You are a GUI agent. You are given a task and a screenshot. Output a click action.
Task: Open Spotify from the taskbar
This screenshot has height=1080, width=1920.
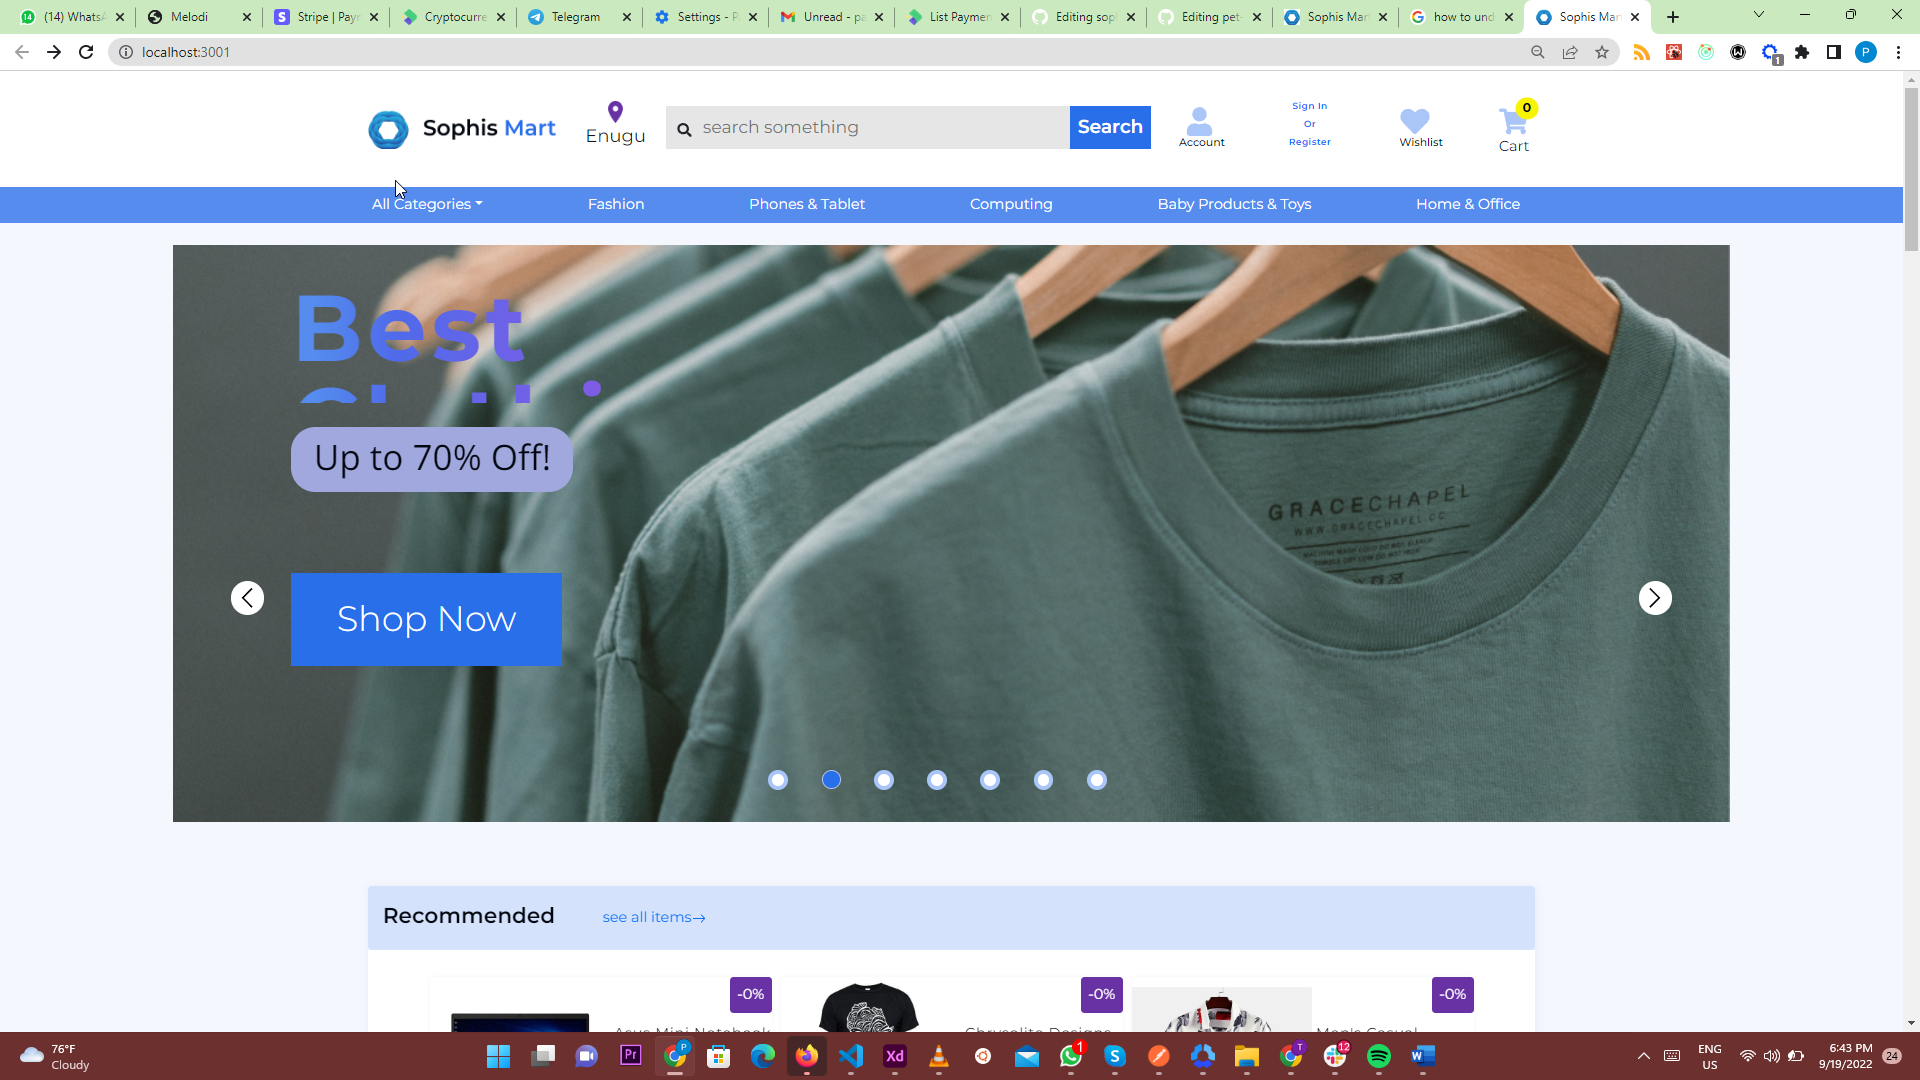pos(1379,1055)
